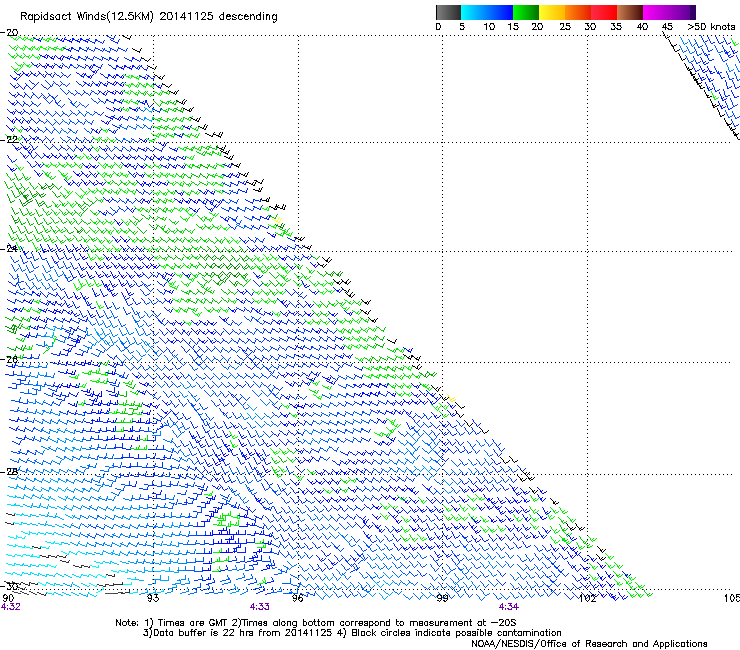The image size is (740, 650).
Task: Click the '-26' latitude axis label
Action: [x=9, y=360]
